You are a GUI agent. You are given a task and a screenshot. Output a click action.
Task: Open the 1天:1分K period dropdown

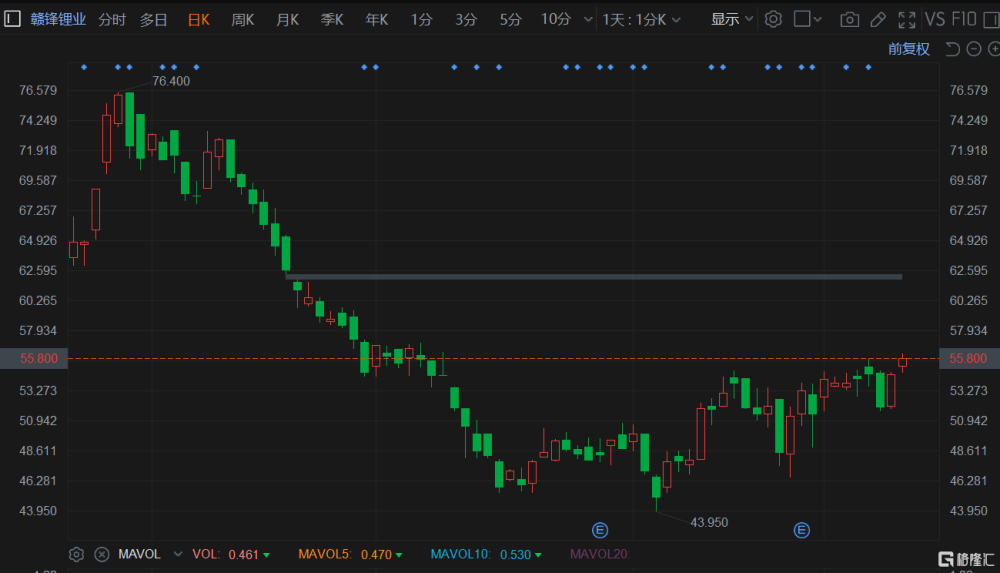click(x=640, y=19)
